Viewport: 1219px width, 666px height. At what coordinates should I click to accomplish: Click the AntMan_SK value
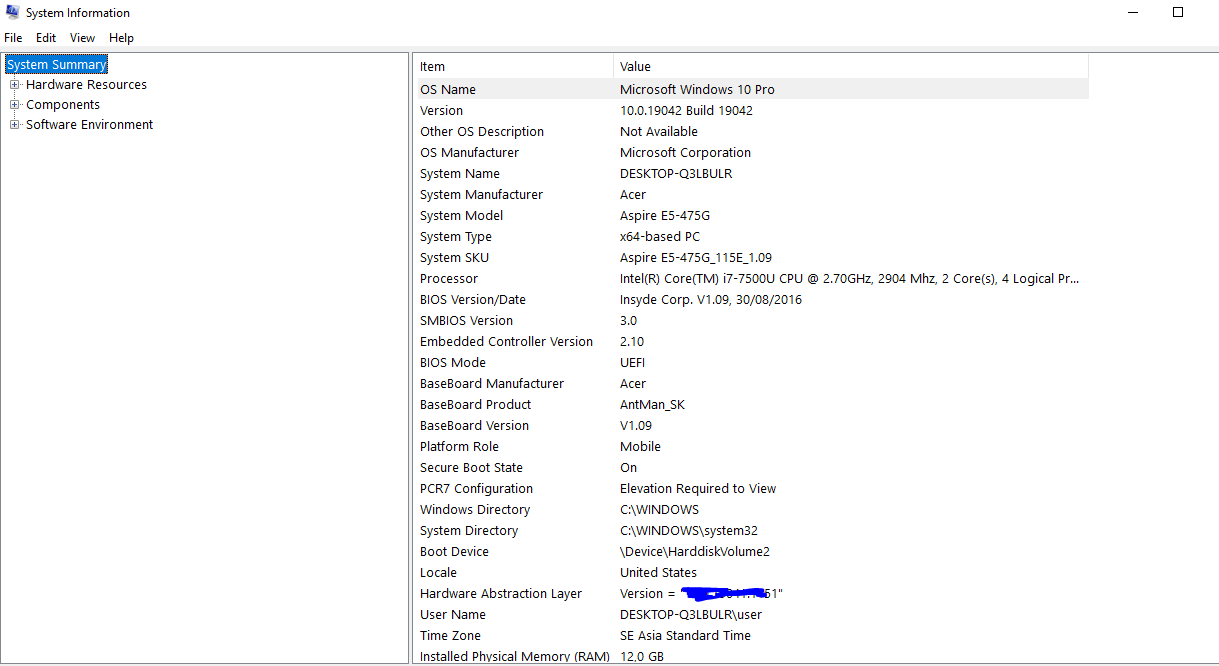click(x=652, y=405)
